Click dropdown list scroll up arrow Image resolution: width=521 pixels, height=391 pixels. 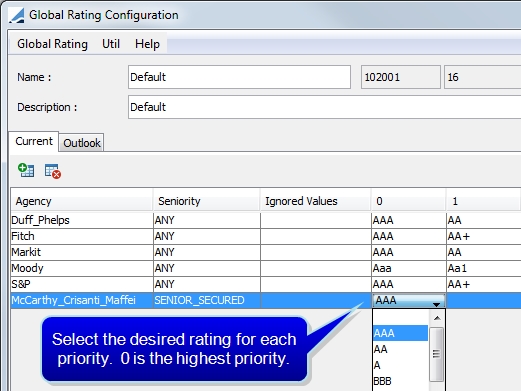437,318
